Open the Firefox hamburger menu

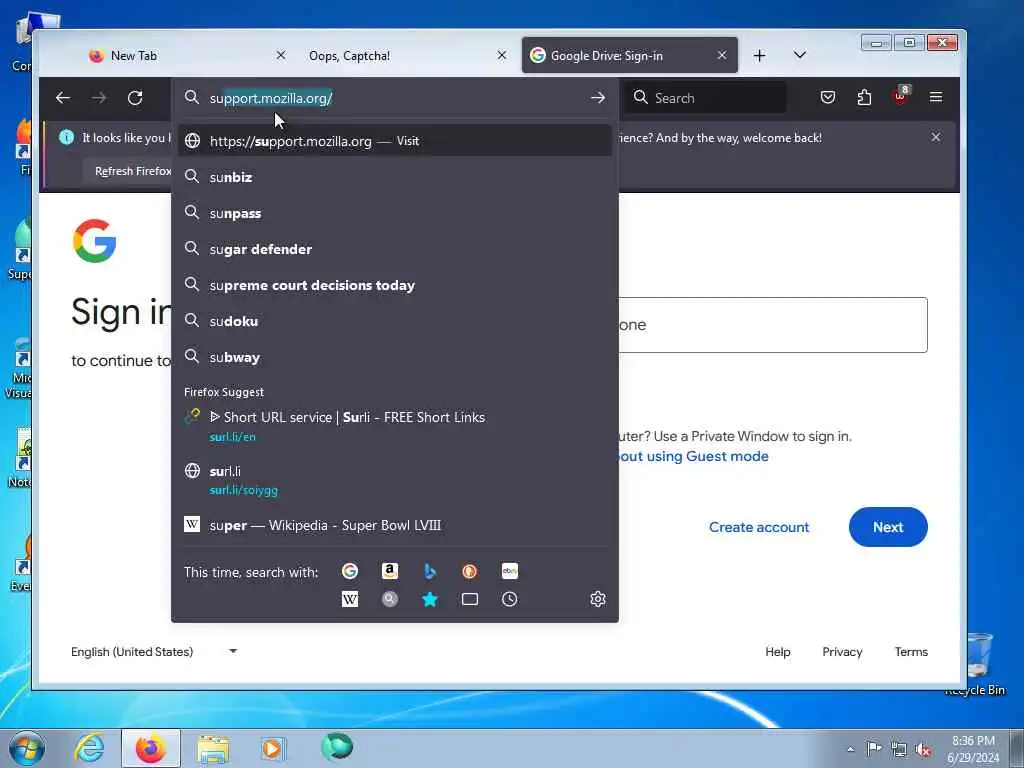(x=936, y=97)
